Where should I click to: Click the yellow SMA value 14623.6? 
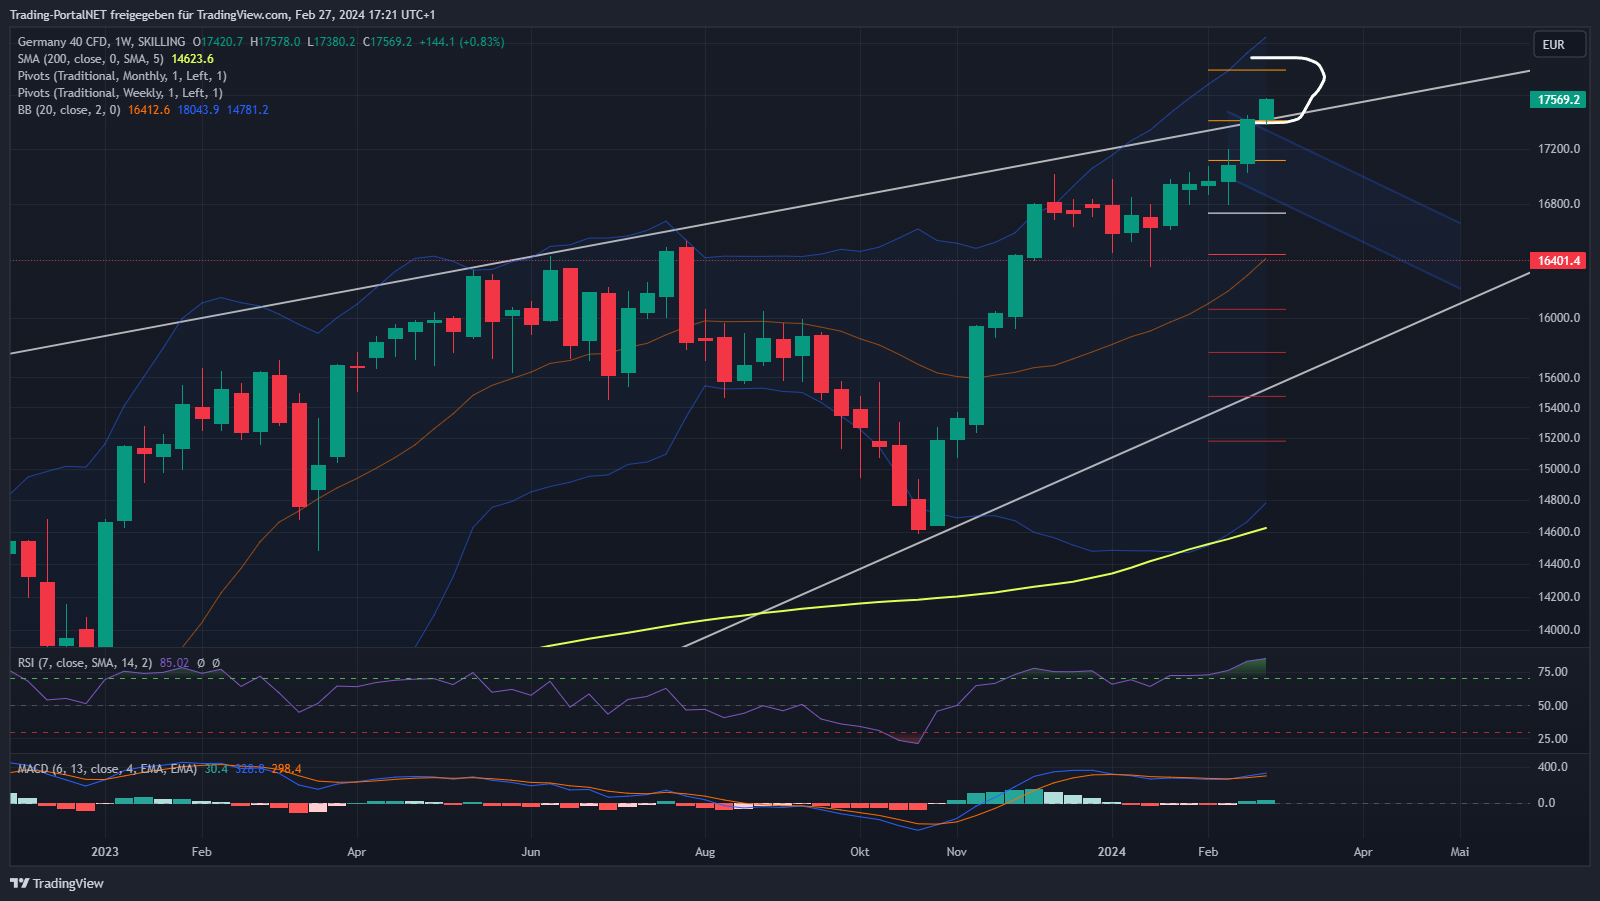[192, 59]
